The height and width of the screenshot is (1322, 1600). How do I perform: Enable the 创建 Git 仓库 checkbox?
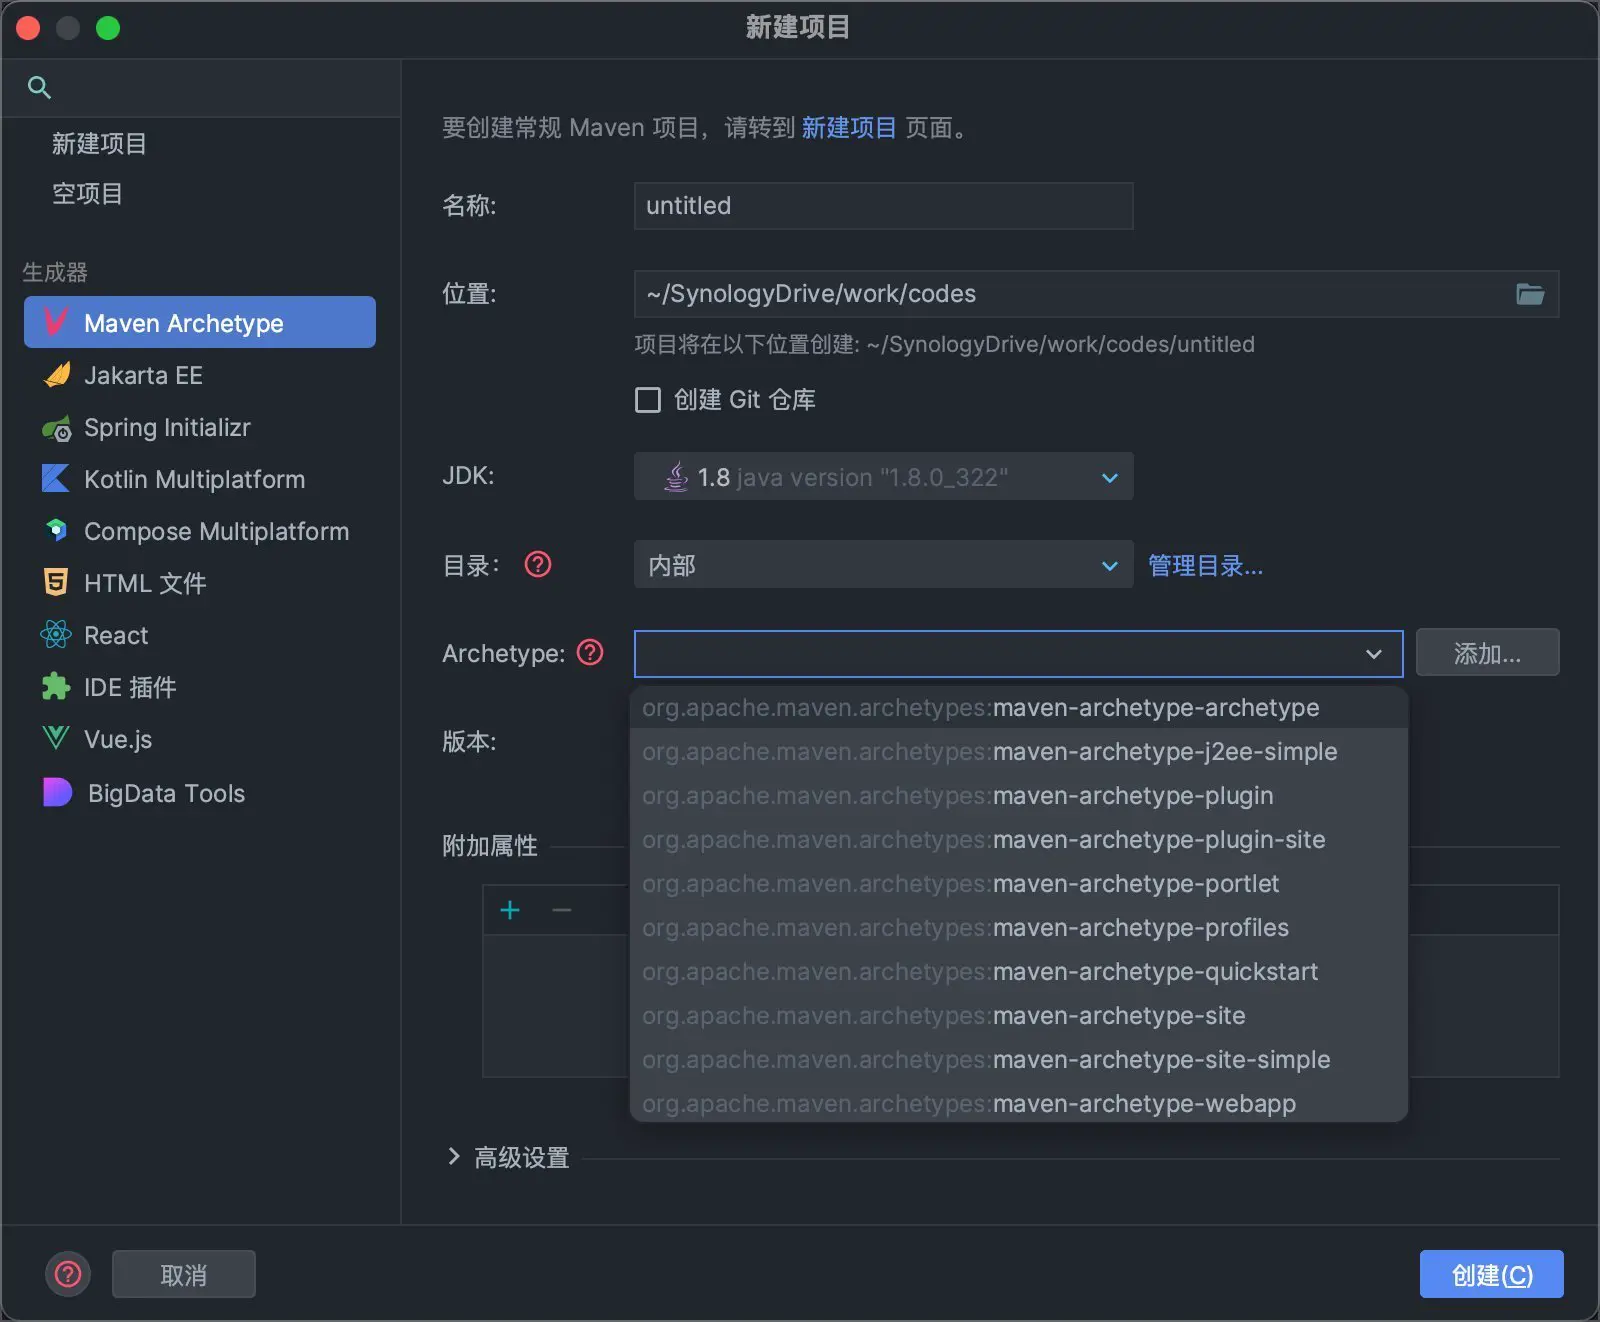648,400
